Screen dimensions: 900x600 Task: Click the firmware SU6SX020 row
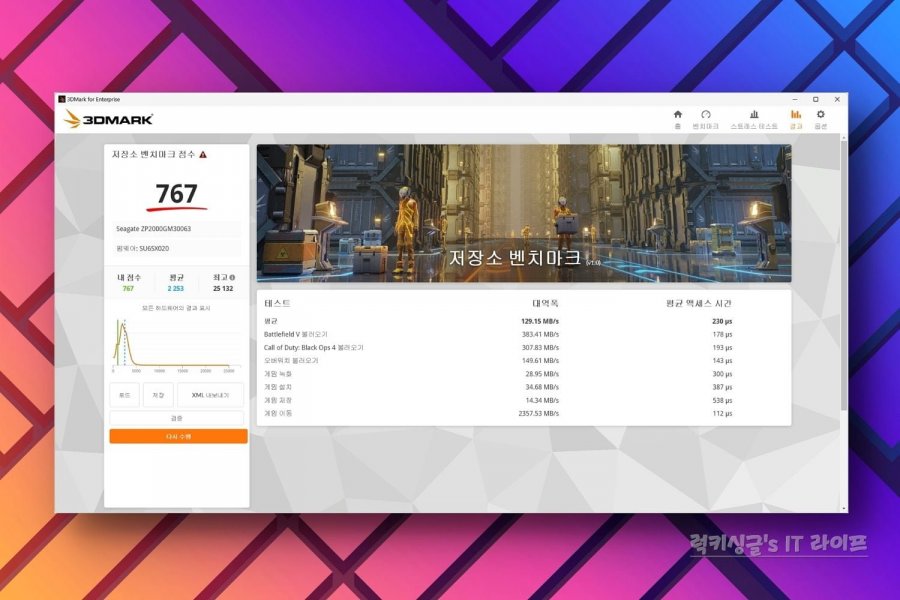pos(176,249)
